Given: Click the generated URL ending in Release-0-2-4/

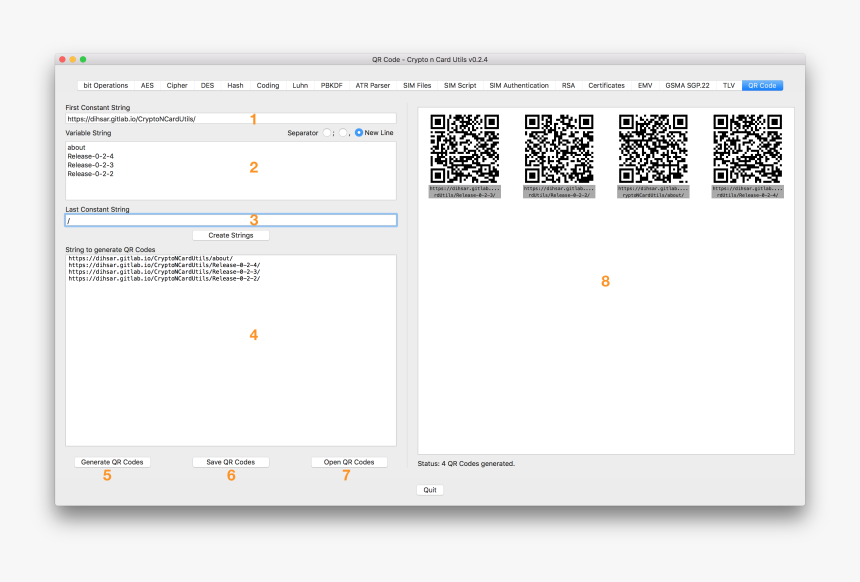Looking at the screenshot, I should coord(165,265).
